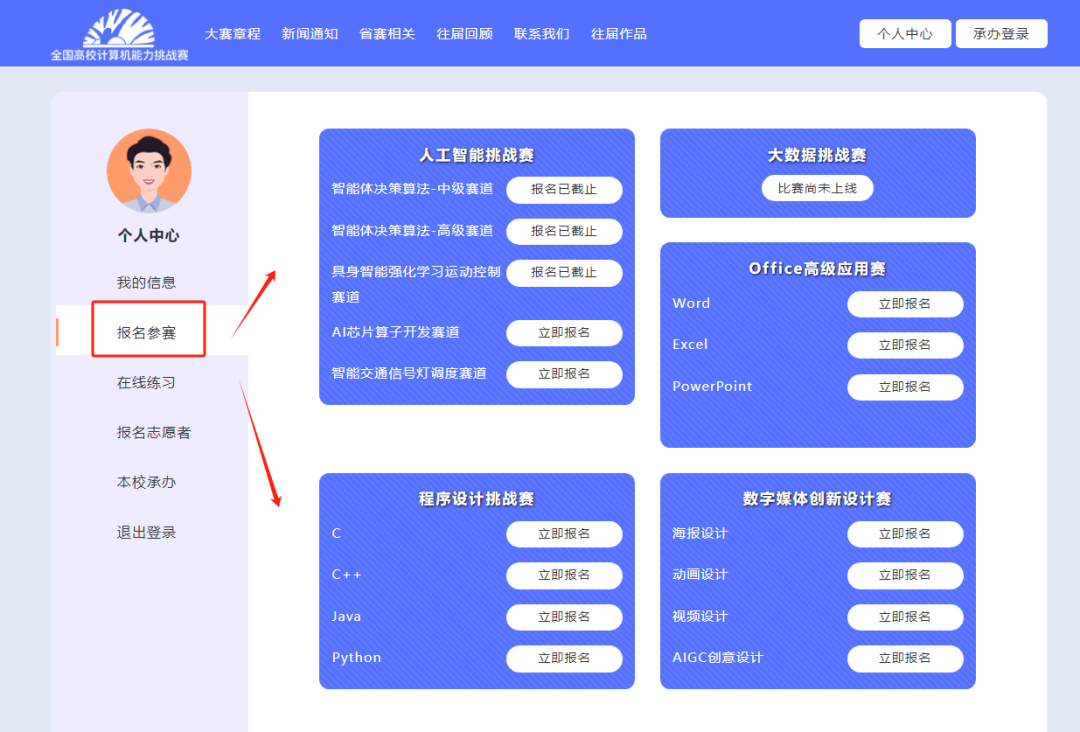The width and height of the screenshot is (1080, 732).
Task: Open 大赛章程 in the top menu
Action: 233,34
